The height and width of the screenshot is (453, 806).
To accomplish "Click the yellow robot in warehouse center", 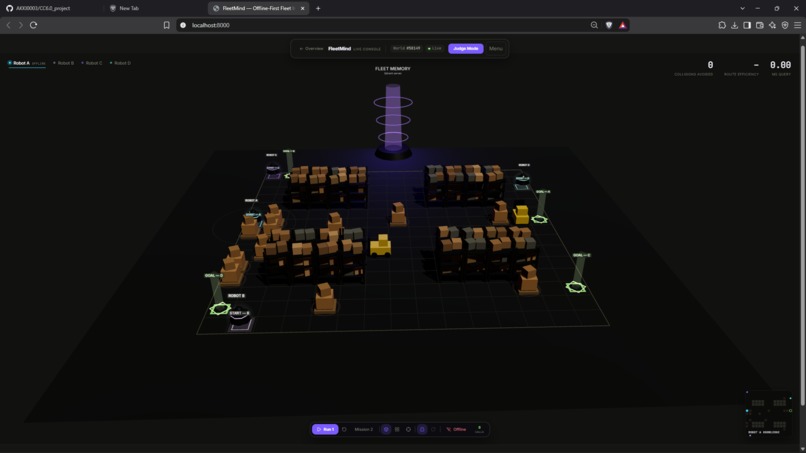I will click(x=380, y=246).
